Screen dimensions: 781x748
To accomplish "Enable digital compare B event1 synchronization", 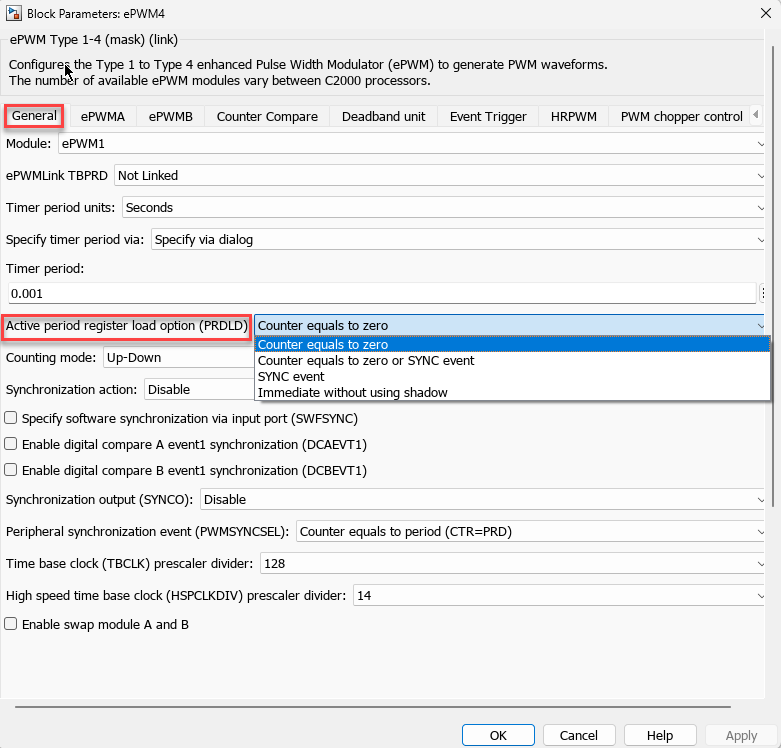I will (10, 470).
